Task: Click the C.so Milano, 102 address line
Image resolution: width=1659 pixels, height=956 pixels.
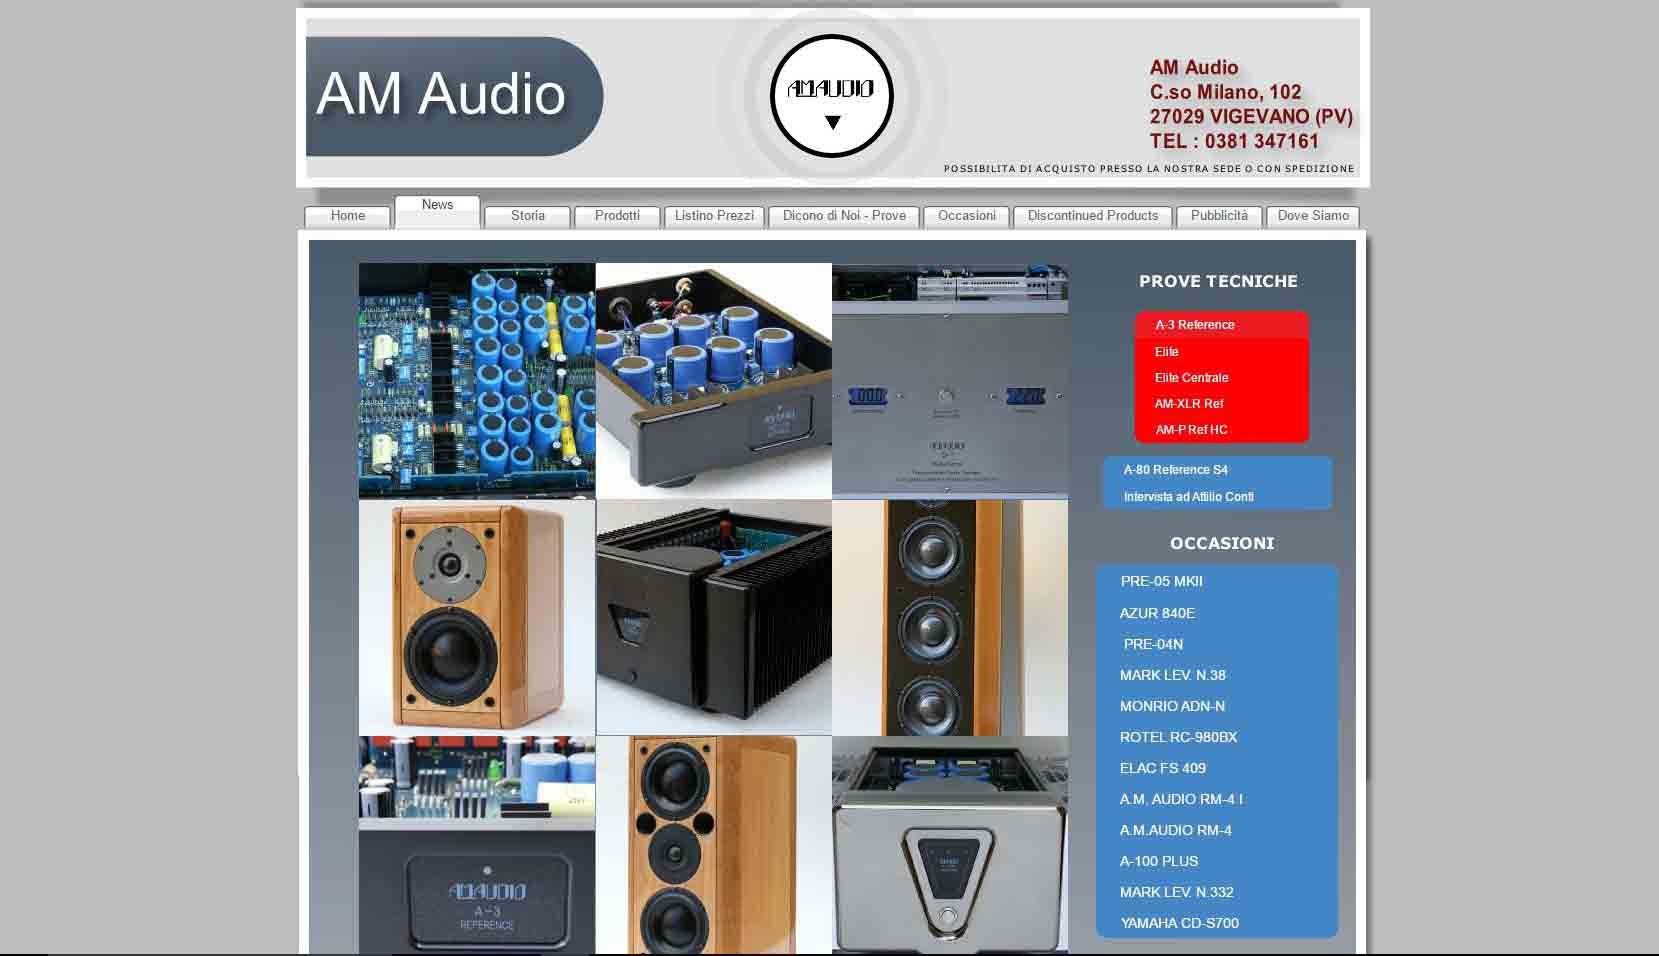Action: pos(1226,92)
